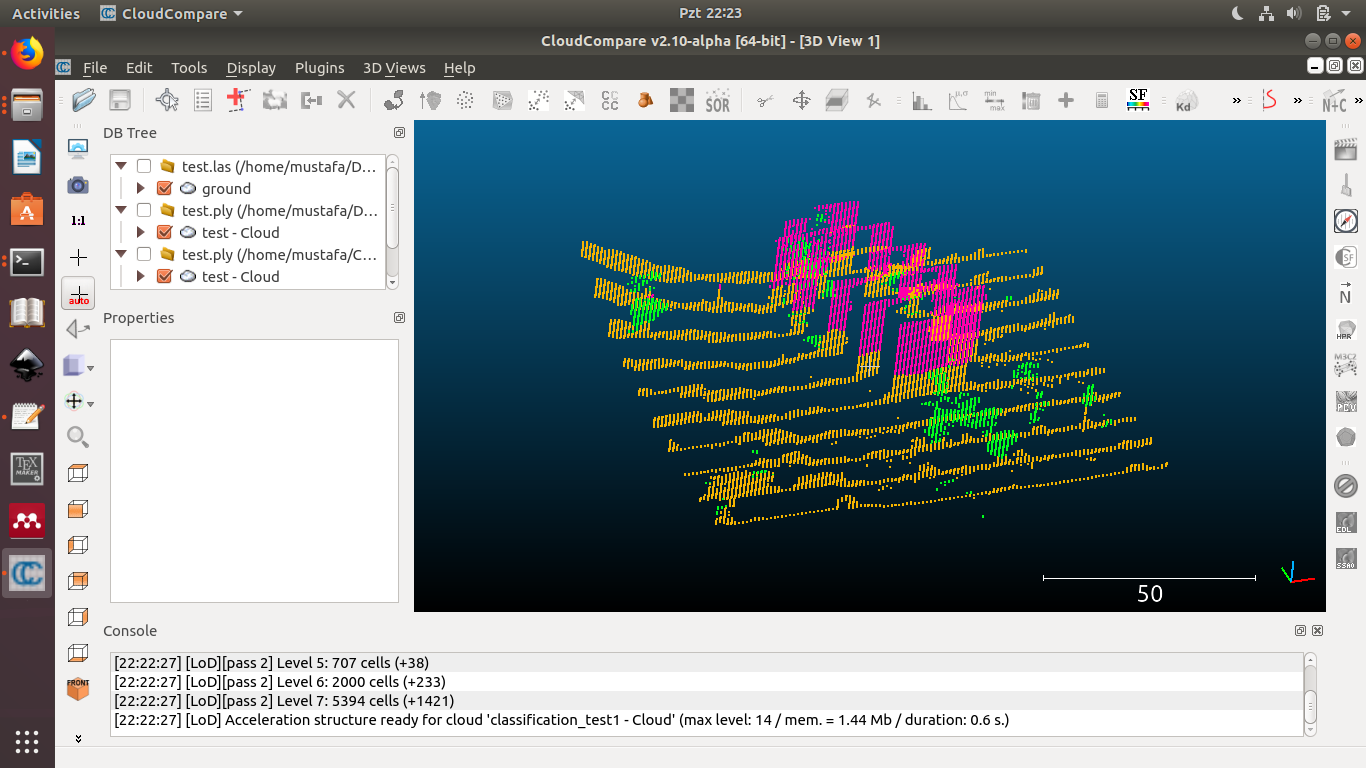
Task: Open Firefox from the Ubuntu dock
Action: (27, 53)
